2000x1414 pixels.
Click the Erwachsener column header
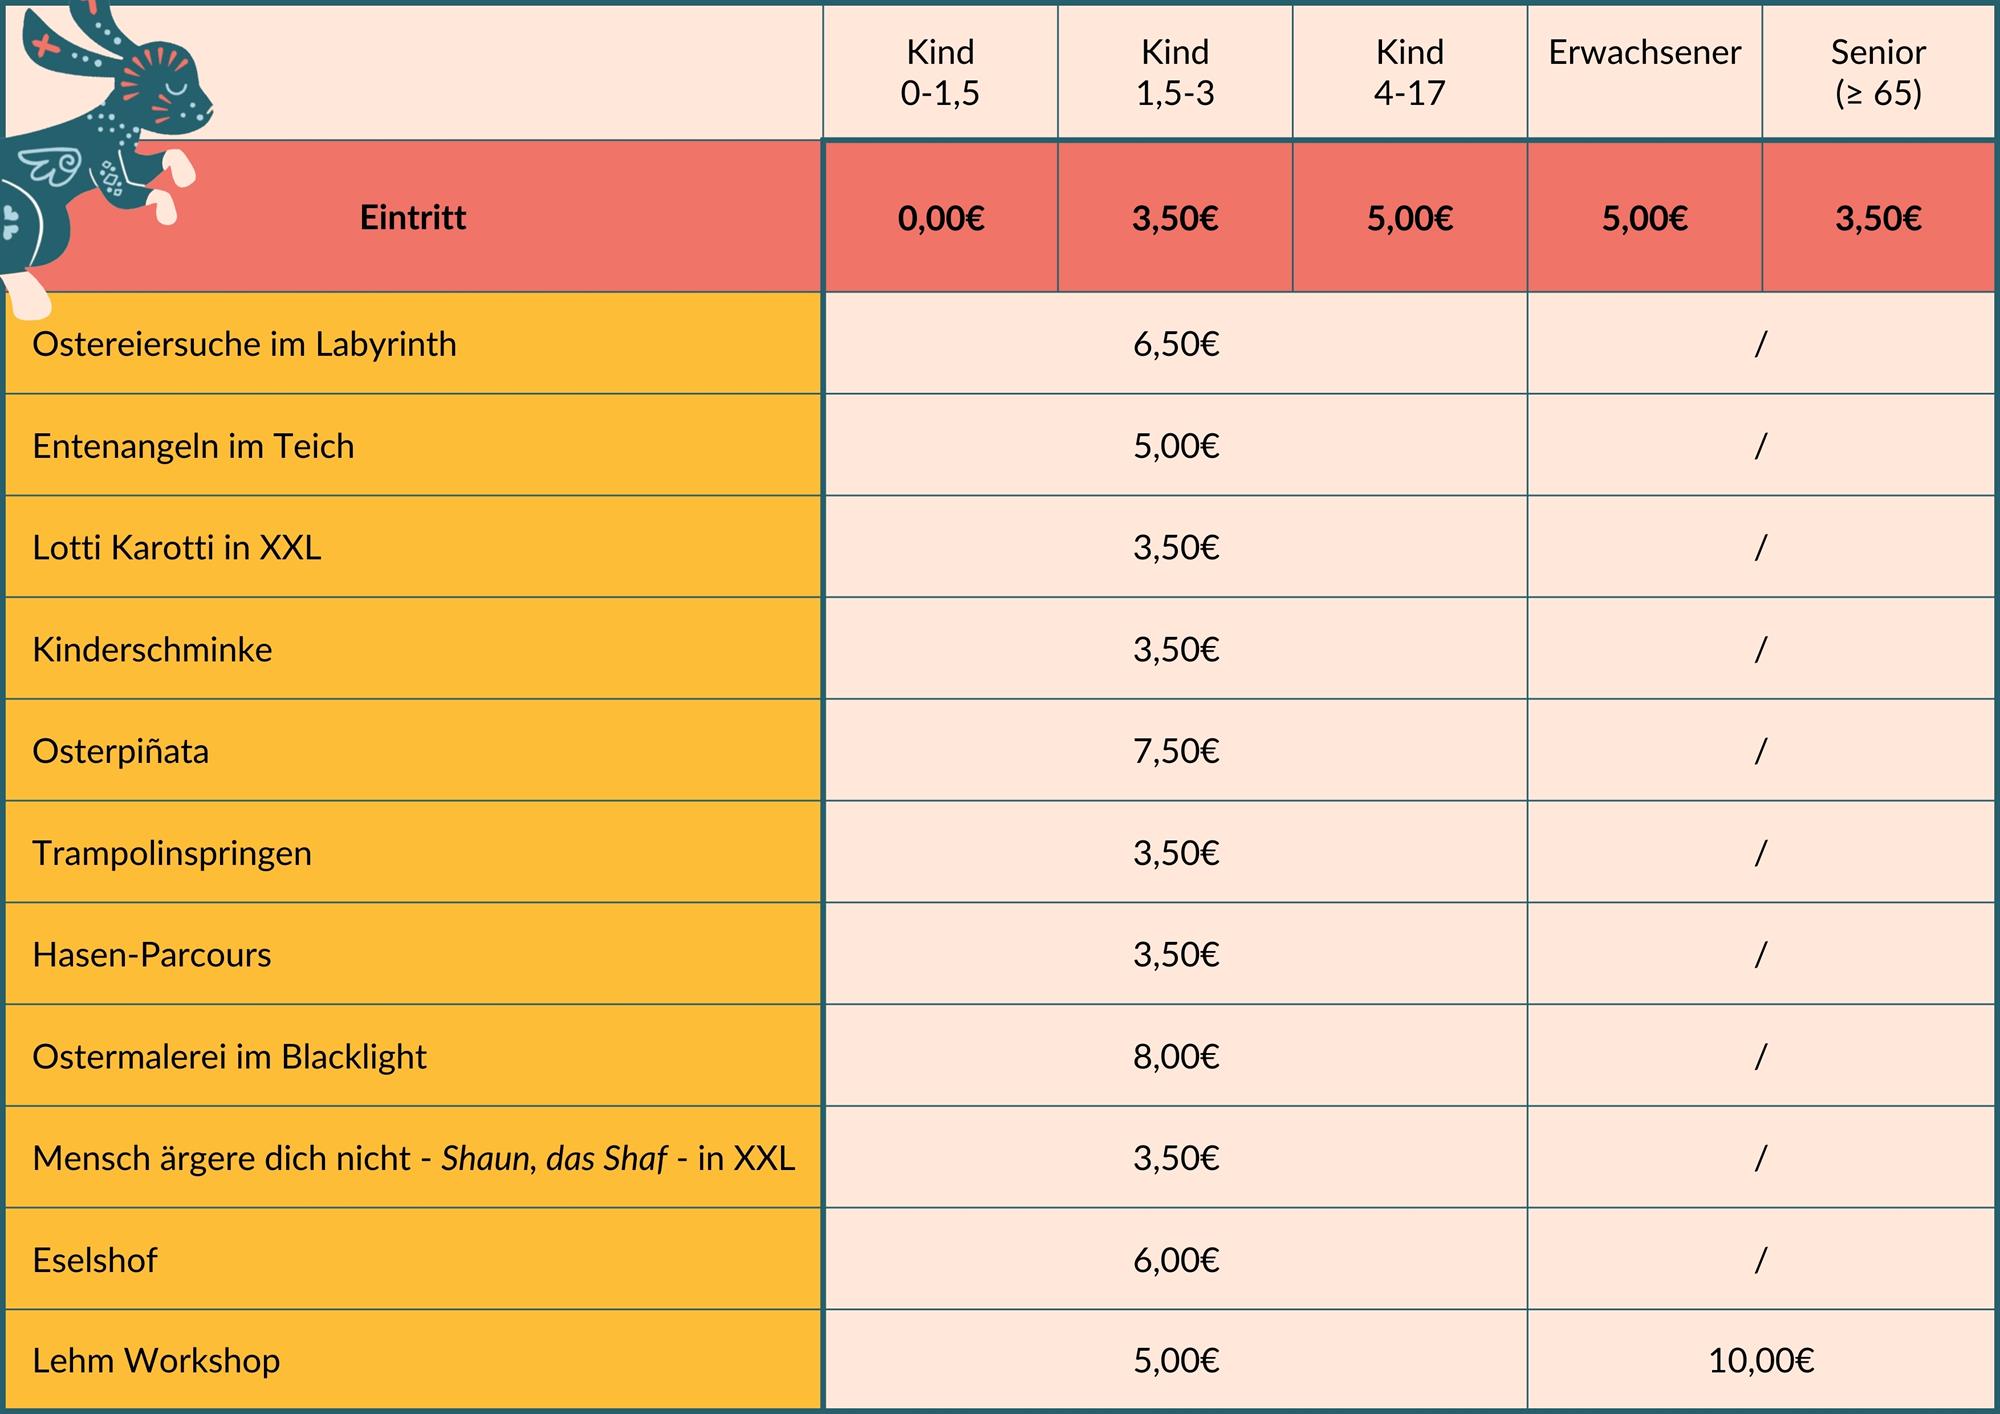coord(1644,53)
